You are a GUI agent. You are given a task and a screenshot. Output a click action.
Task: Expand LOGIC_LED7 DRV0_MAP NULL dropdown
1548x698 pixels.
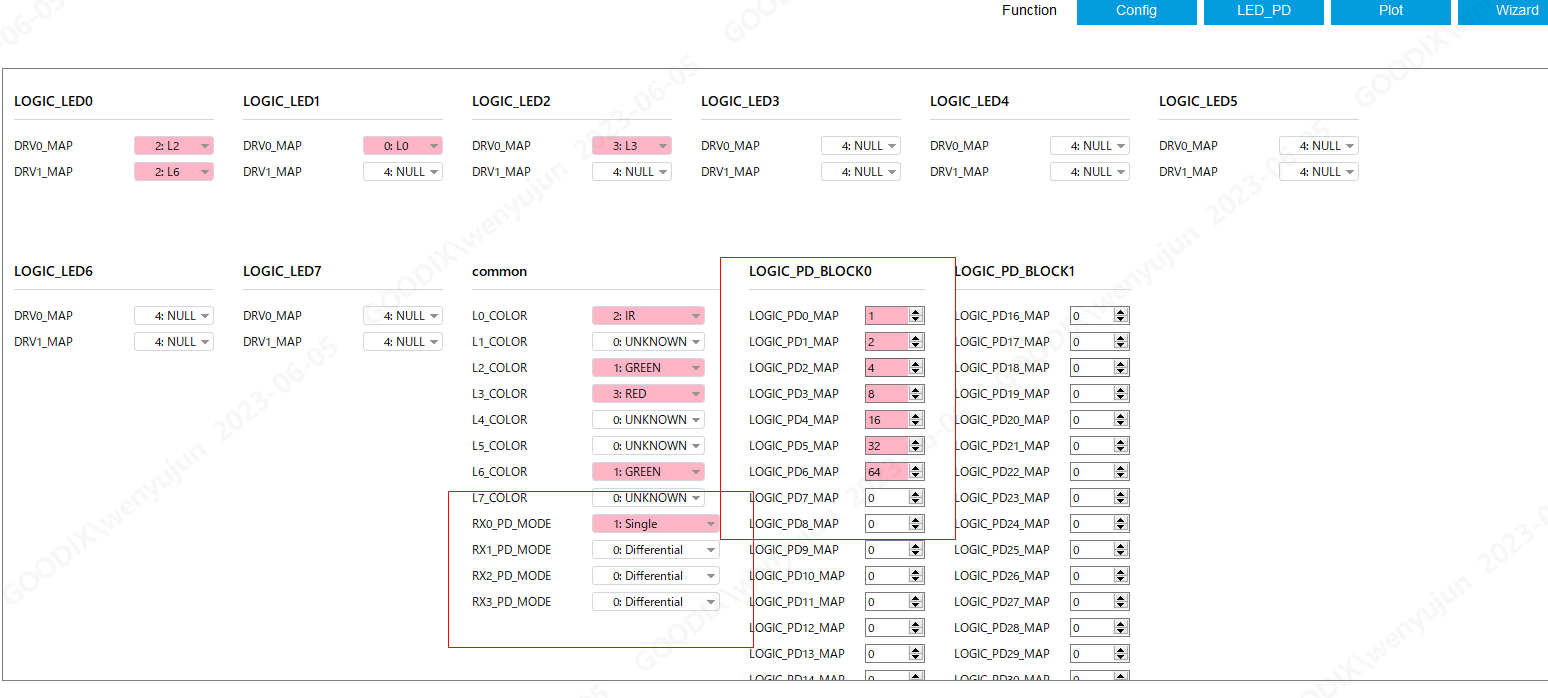[403, 316]
